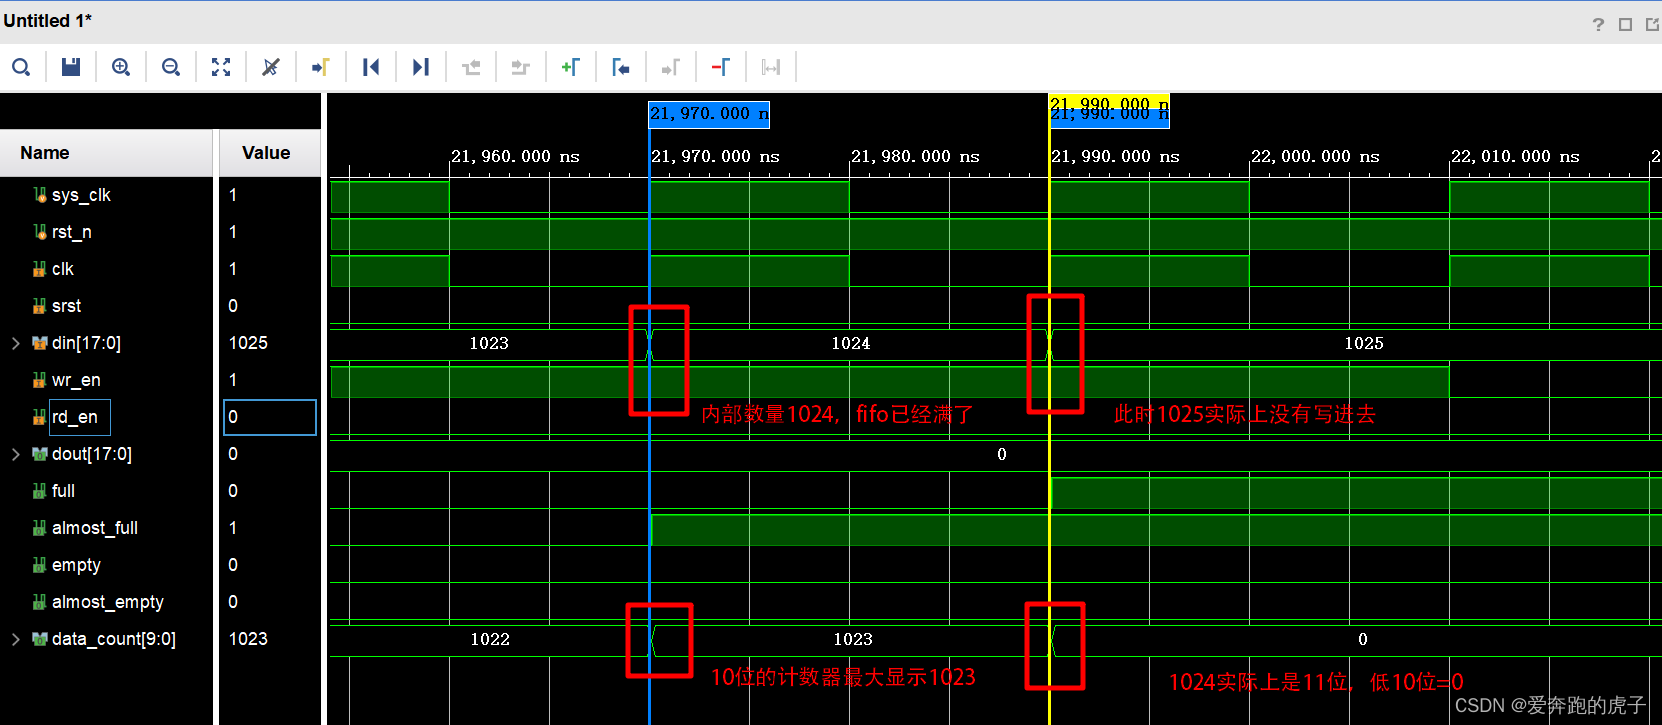
Task: Click the Zoom to Cursor icon
Action: point(271,67)
